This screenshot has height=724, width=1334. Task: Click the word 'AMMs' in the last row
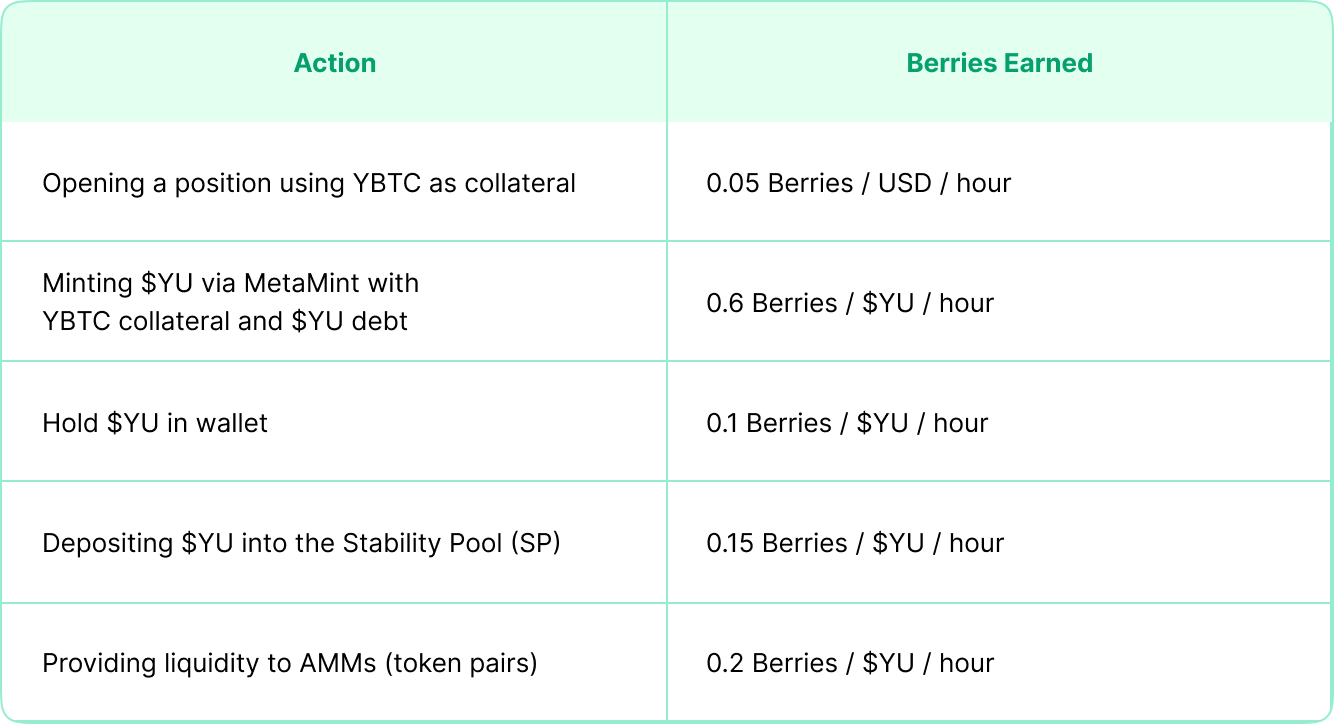point(341,663)
